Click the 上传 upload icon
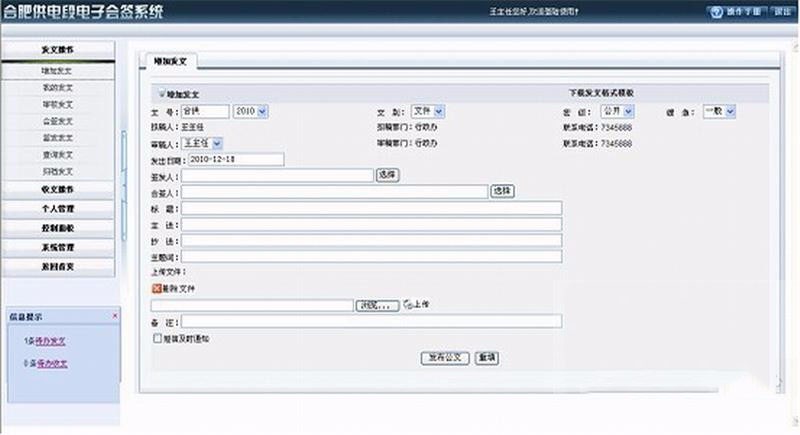The image size is (800, 435). pyautogui.click(x=408, y=305)
